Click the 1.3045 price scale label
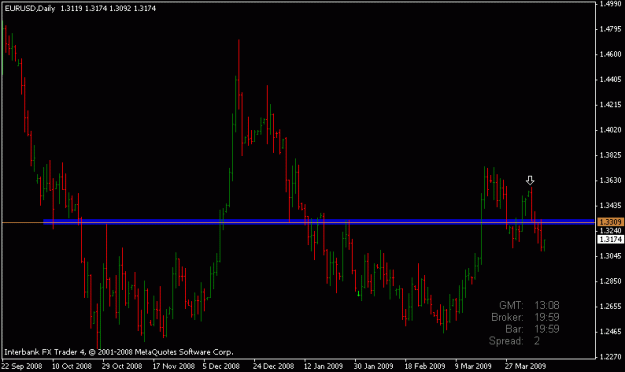The height and width of the screenshot is (372, 625). (610, 256)
